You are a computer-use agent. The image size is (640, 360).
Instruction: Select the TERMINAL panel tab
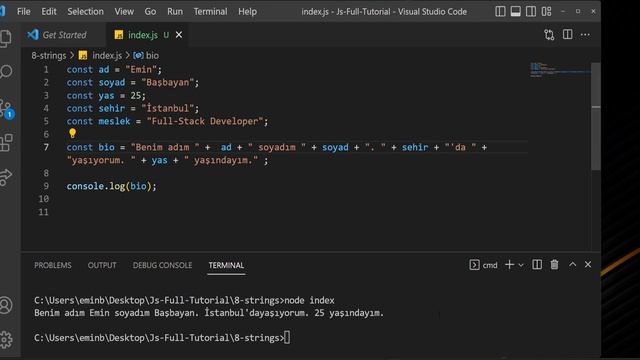(226, 265)
